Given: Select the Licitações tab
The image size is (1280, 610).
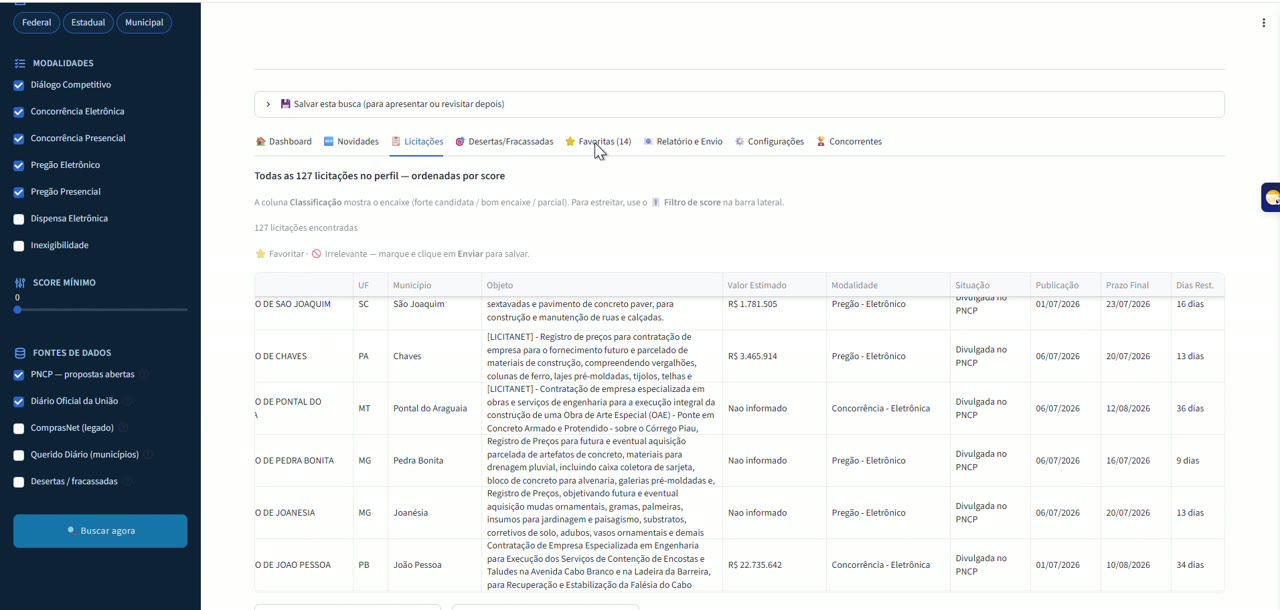Looking at the screenshot, I should click(417, 142).
